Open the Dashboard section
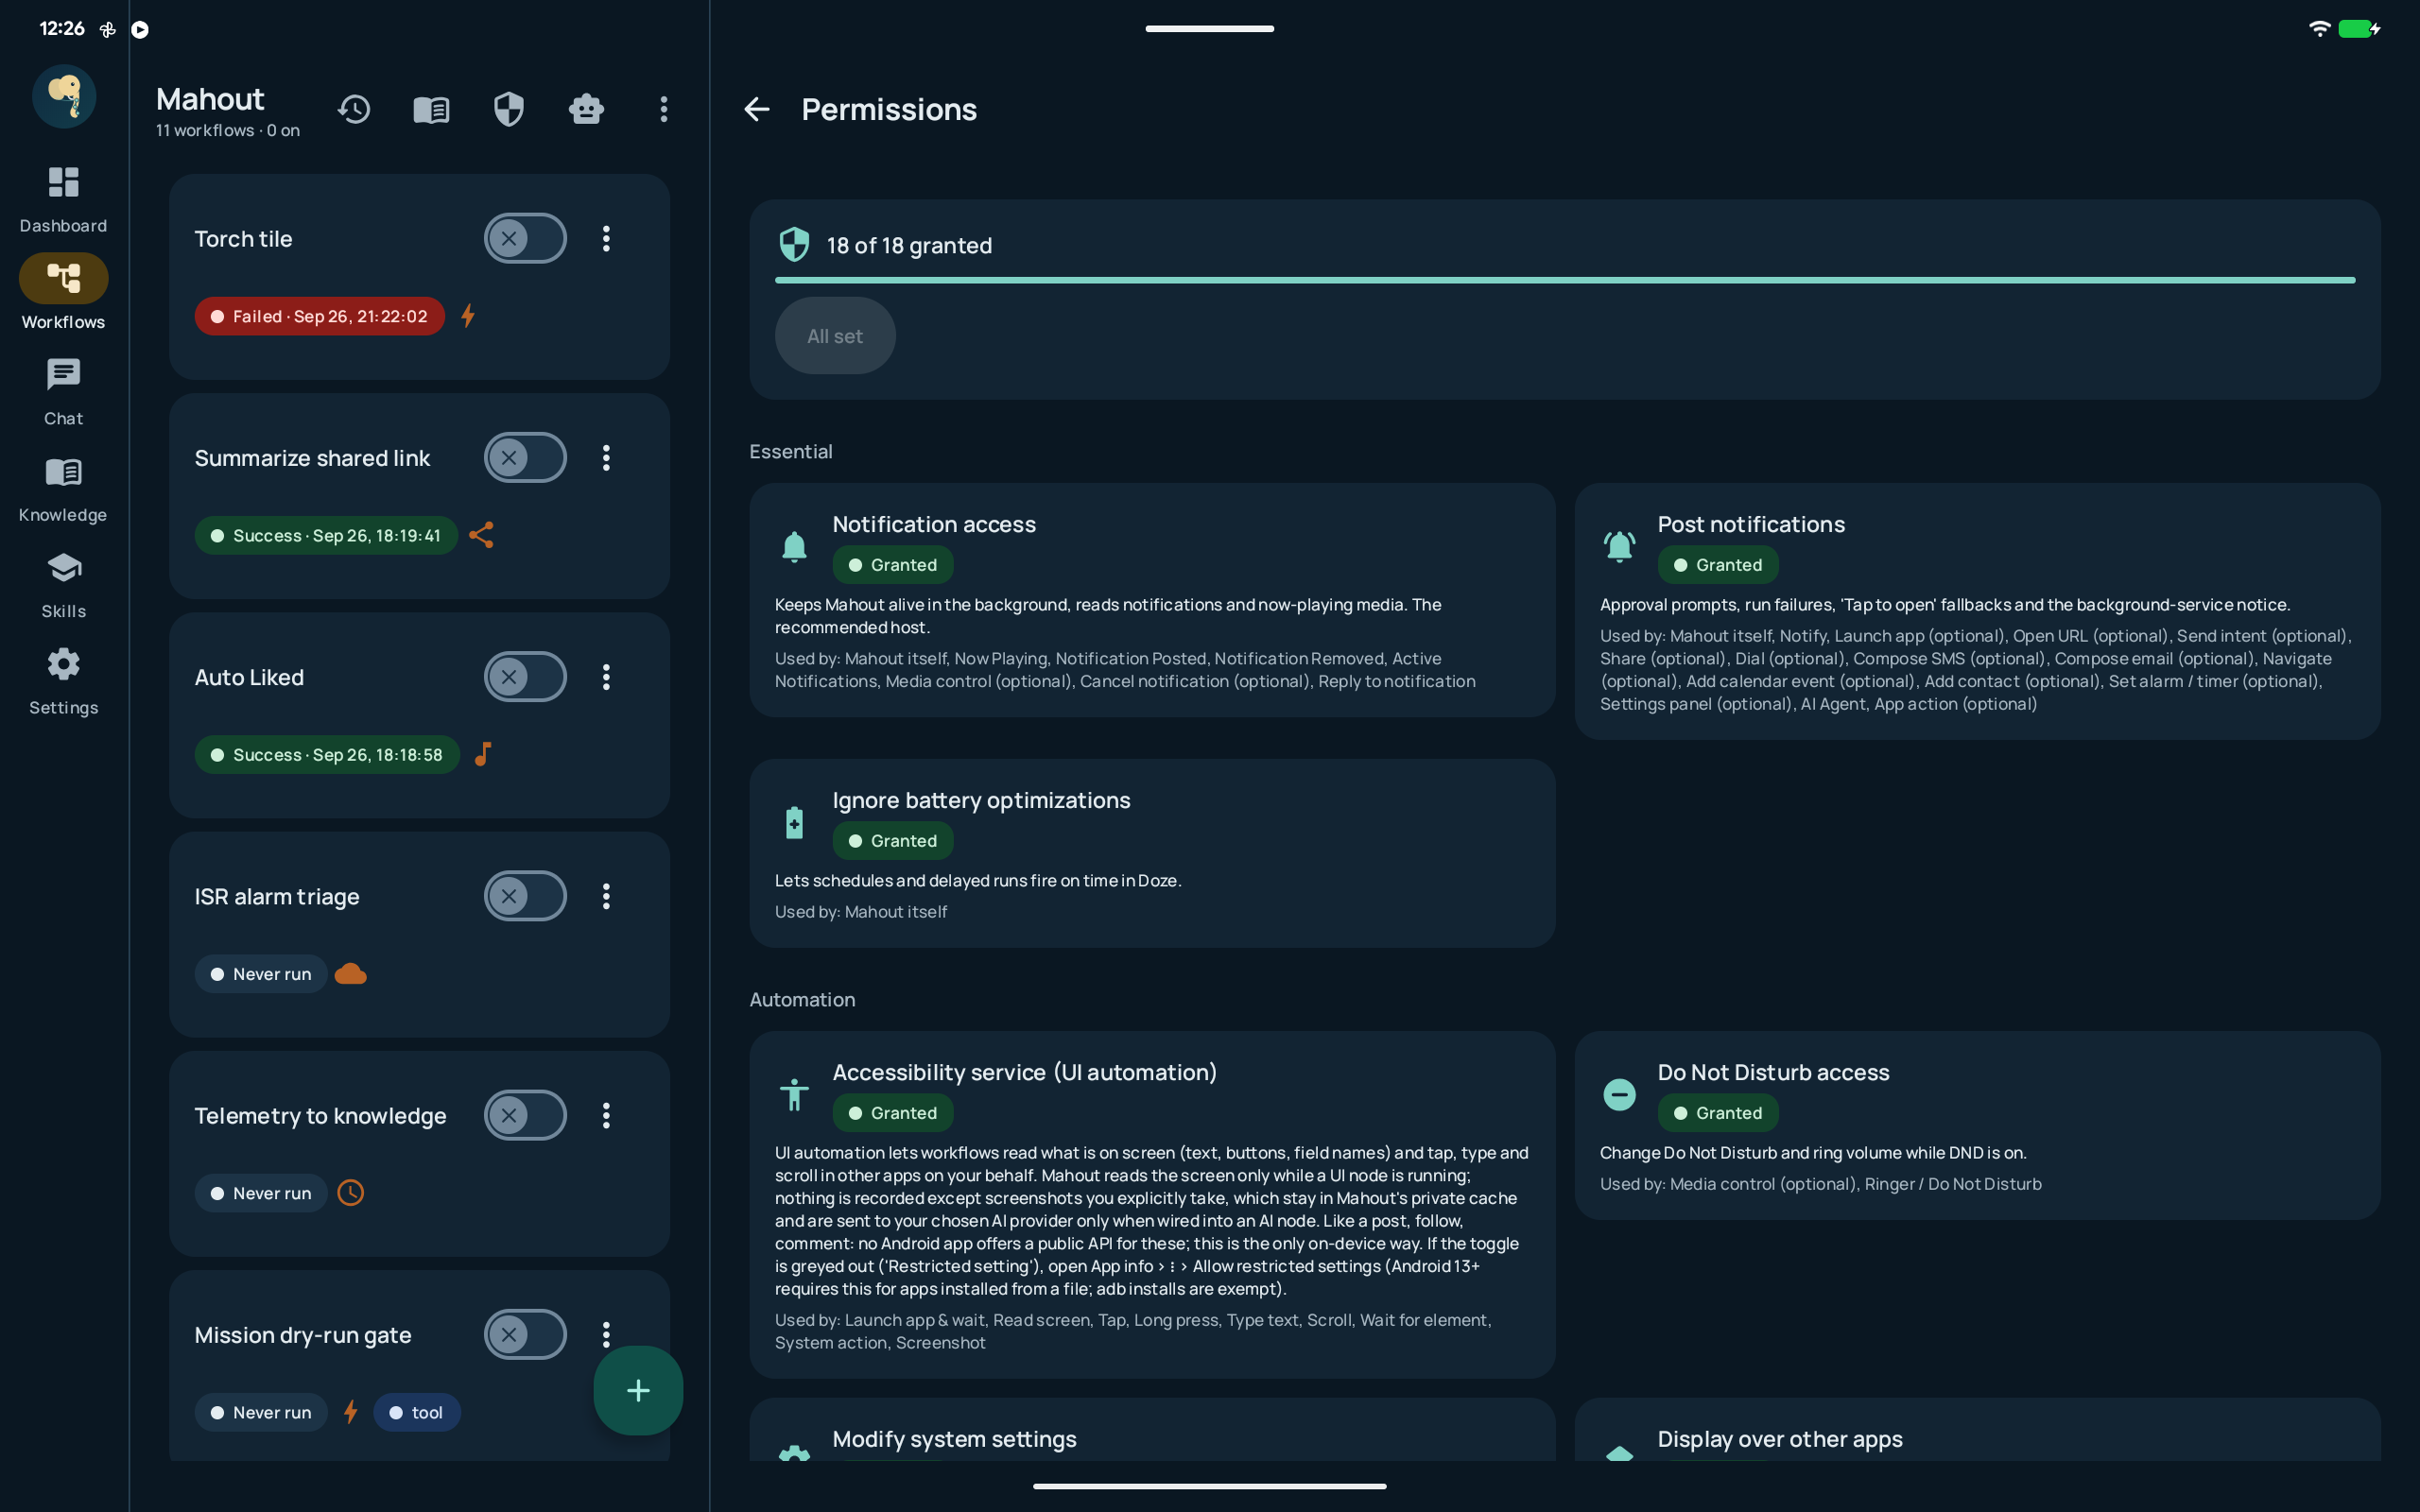Viewport: 2420px width, 1512px height. tap(64, 200)
